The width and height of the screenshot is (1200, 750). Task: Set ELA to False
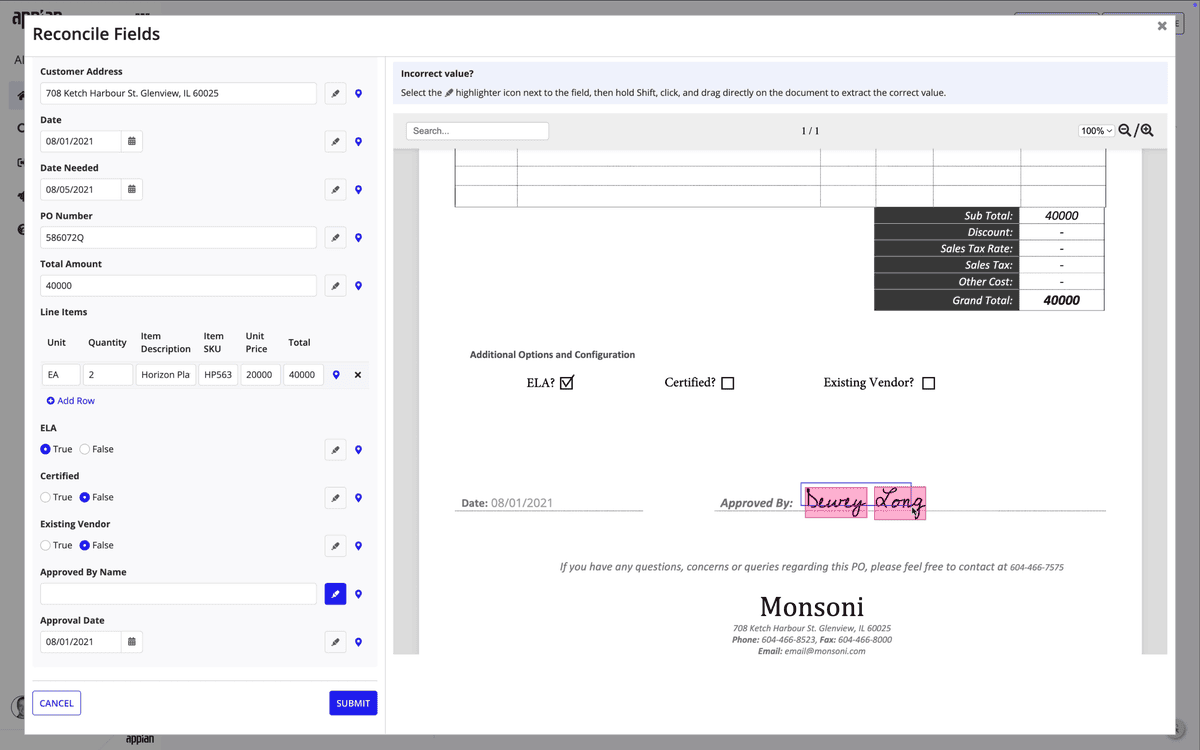point(85,450)
